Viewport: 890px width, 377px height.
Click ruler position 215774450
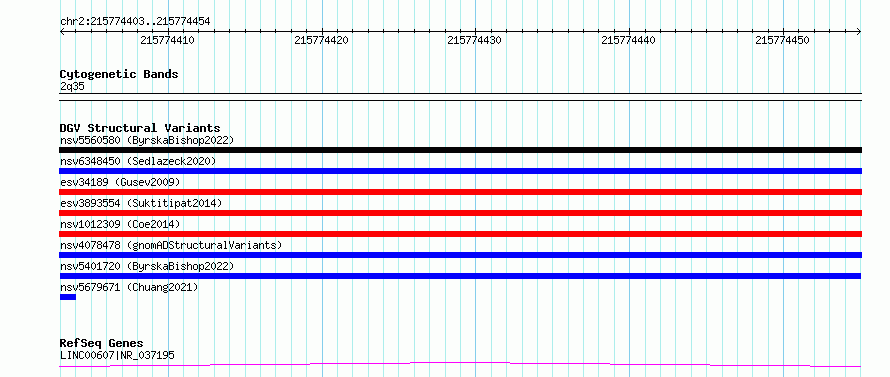(783, 40)
